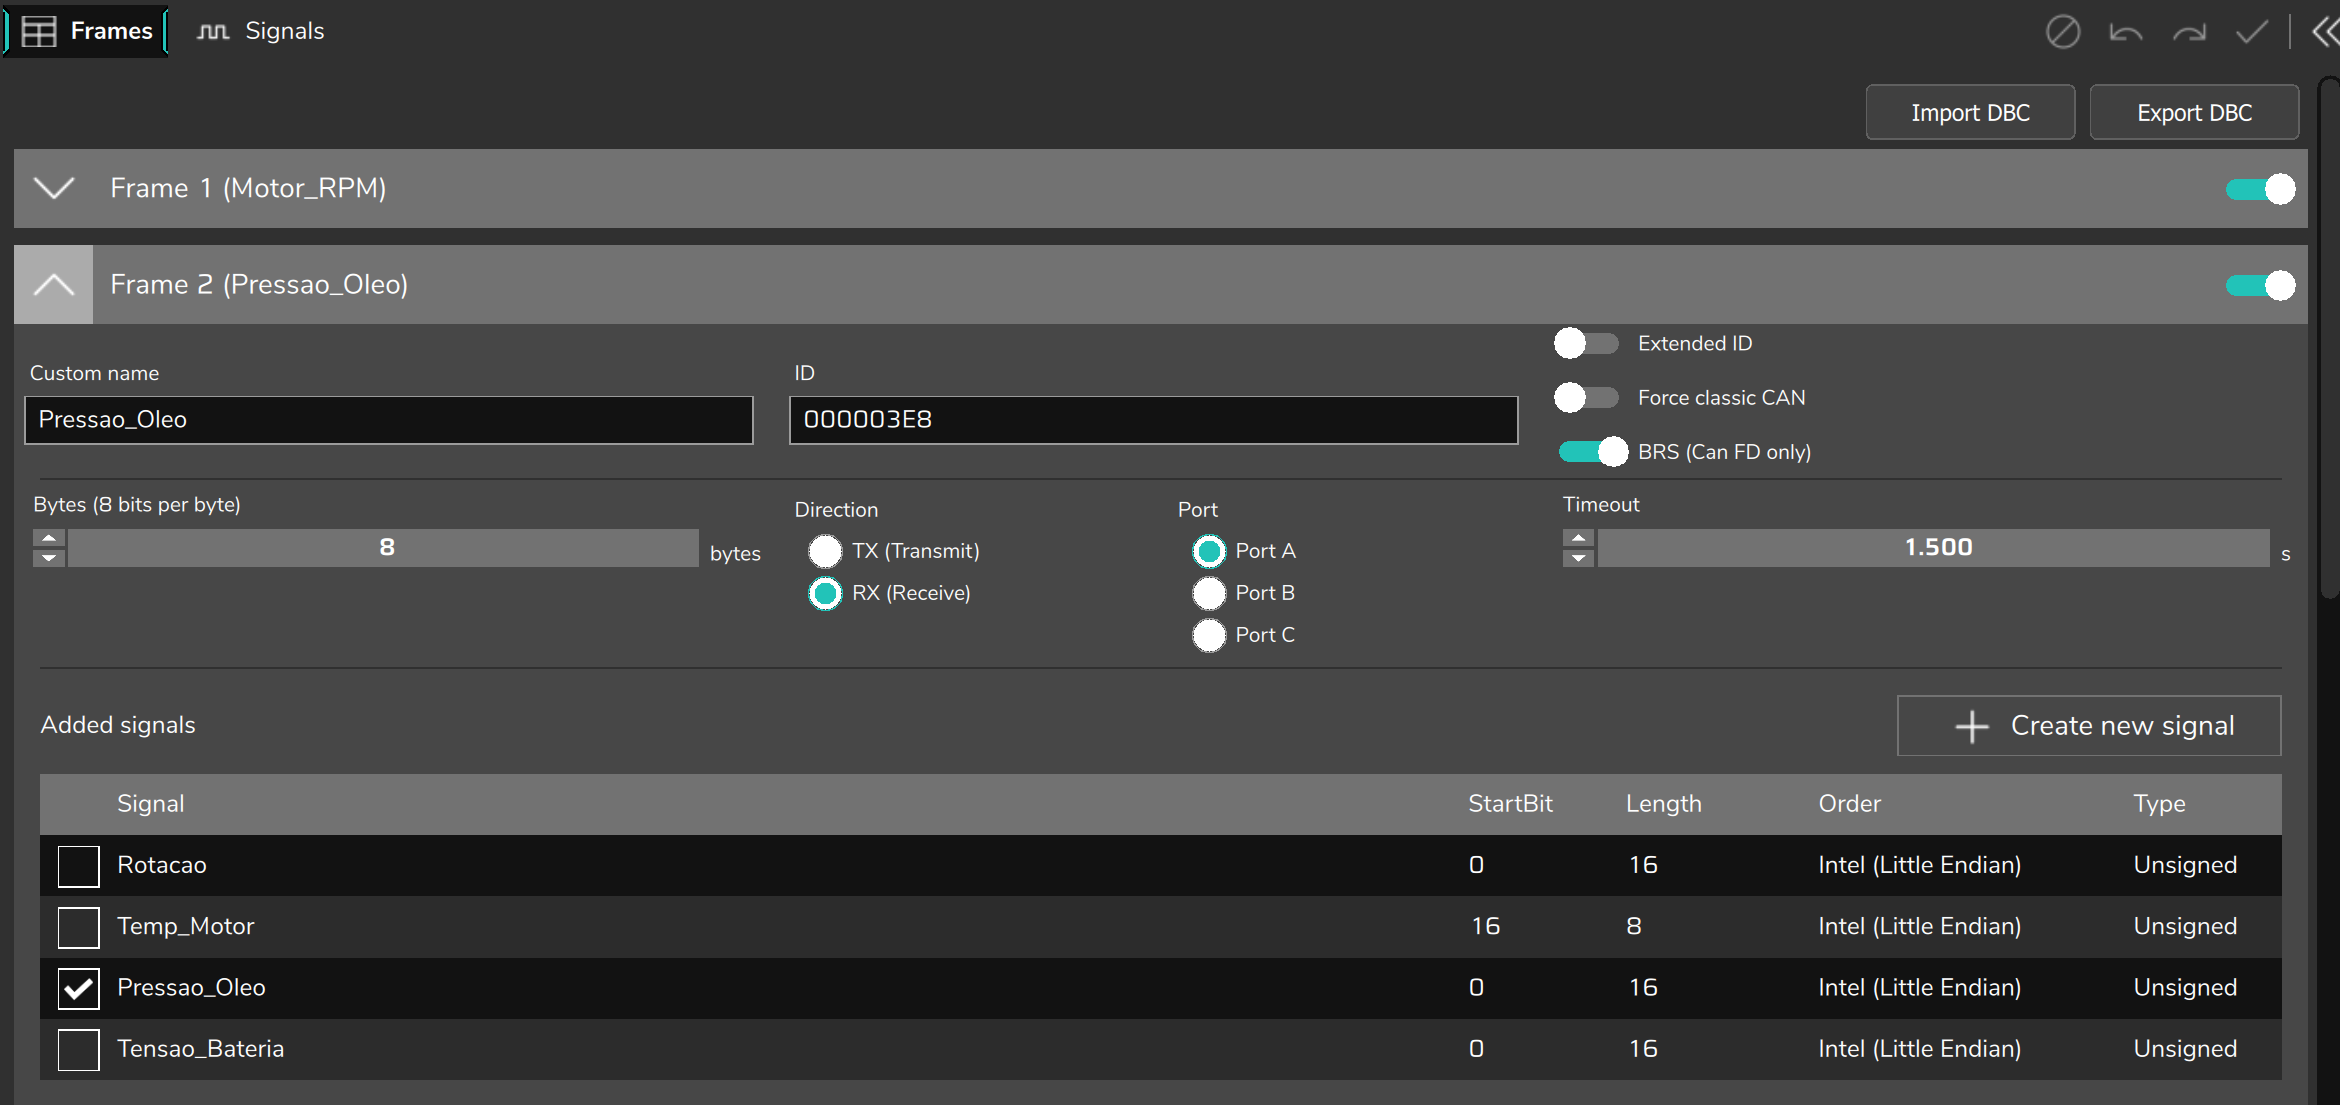This screenshot has height=1105, width=2340.
Task: Click the Custom name input field
Action: 389,420
